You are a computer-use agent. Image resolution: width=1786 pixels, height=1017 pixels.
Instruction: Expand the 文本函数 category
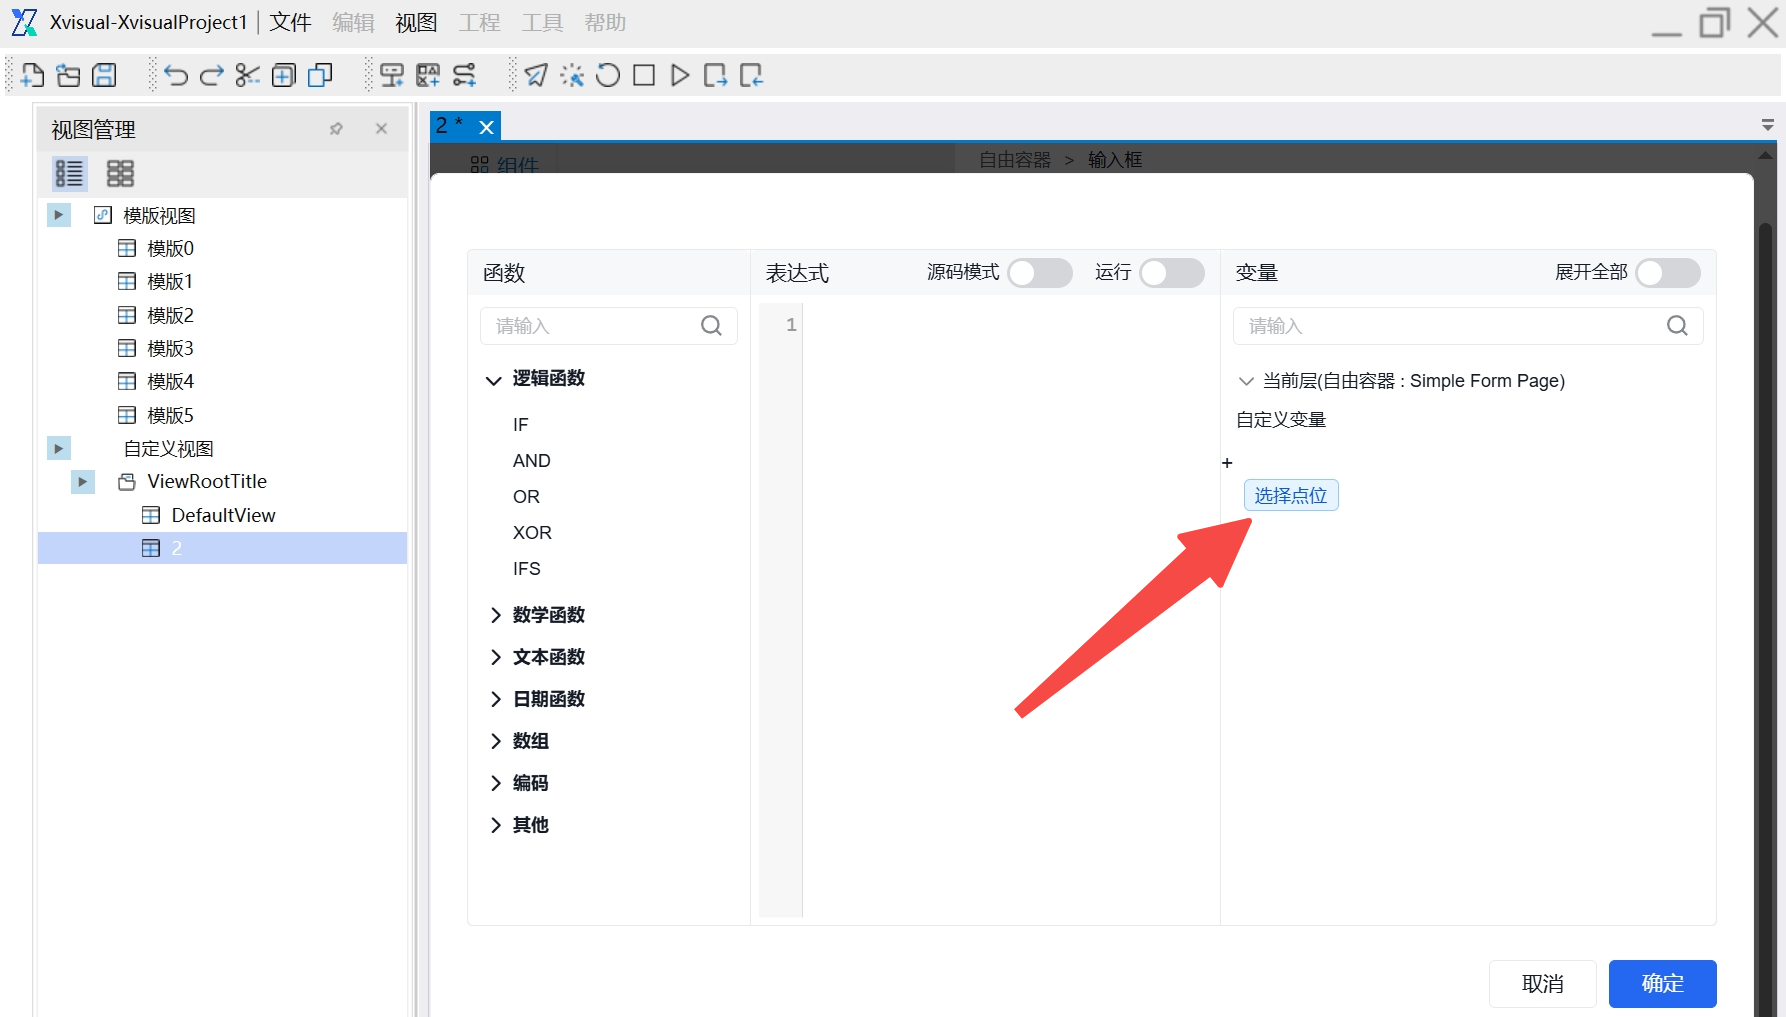point(495,657)
